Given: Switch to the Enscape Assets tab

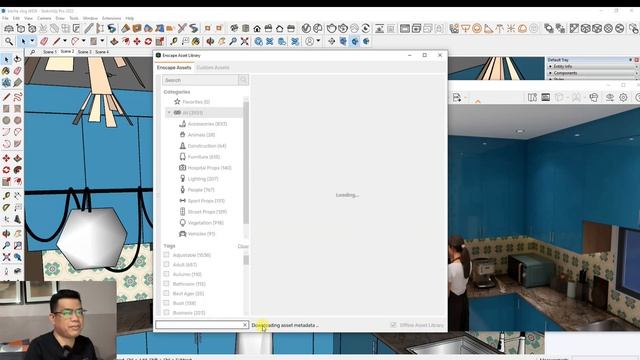Looking at the screenshot, I should [174, 67].
